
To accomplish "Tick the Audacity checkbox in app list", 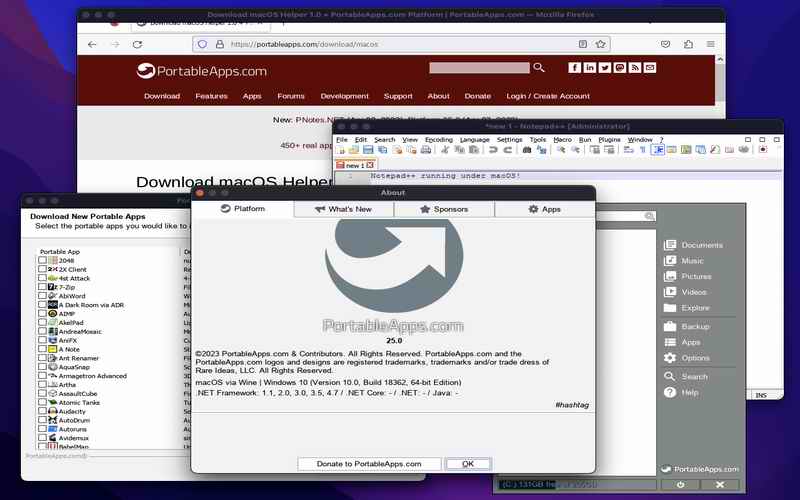I will 42,411.
